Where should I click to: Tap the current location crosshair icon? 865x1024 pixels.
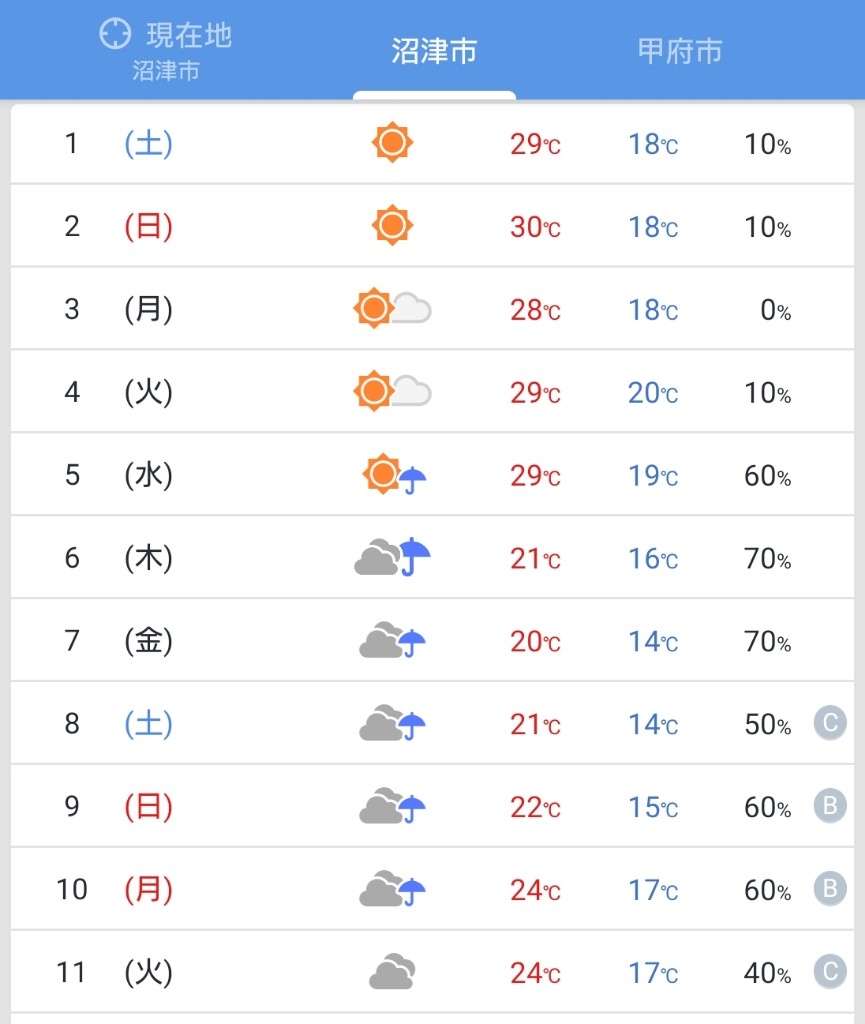point(116,34)
